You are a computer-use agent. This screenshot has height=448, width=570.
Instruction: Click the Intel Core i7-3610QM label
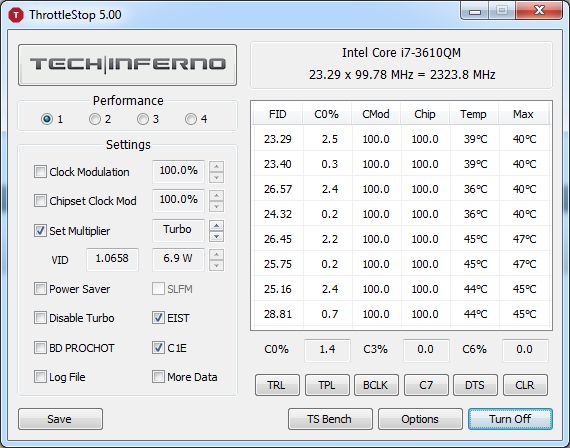tap(401, 53)
